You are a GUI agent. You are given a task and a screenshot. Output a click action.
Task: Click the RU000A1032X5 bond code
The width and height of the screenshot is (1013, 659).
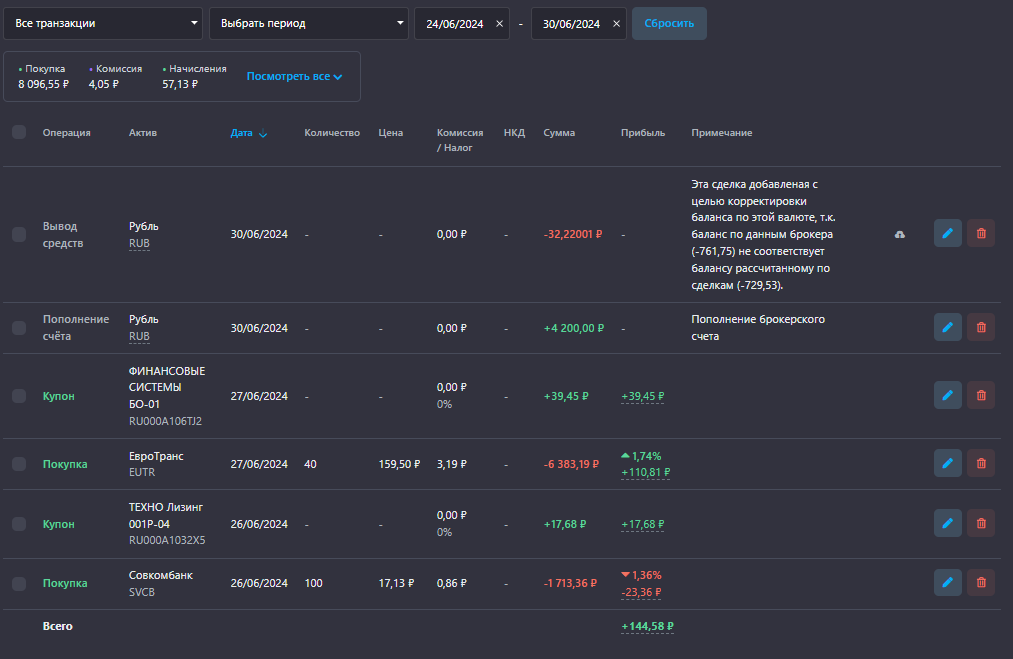pos(167,540)
